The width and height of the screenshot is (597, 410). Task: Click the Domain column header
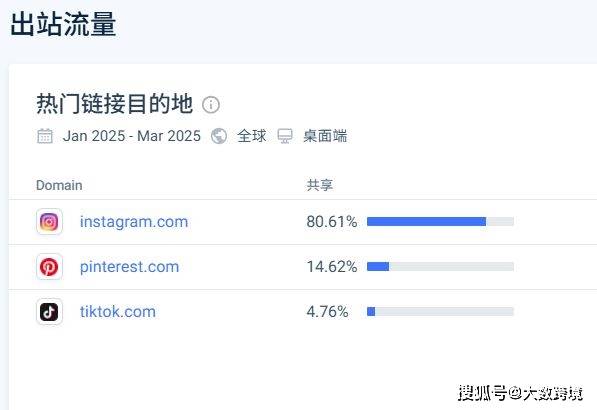click(59, 185)
